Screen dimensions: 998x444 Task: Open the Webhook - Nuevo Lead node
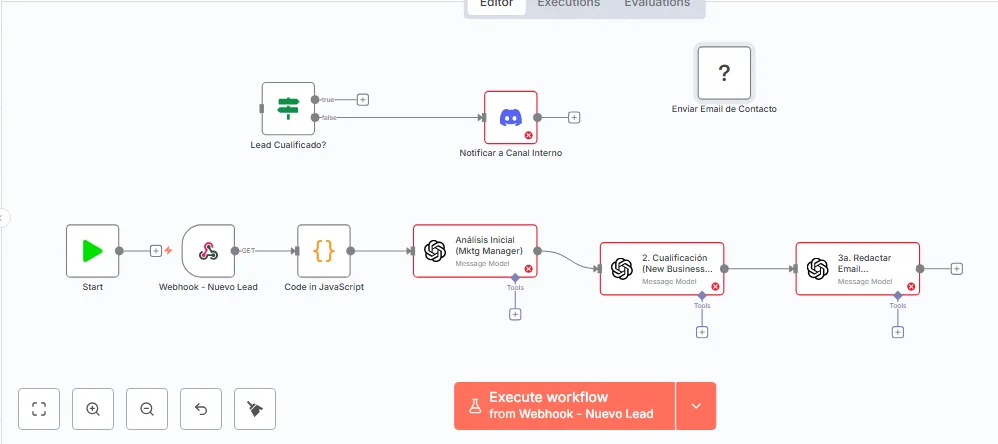pyautogui.click(x=208, y=251)
